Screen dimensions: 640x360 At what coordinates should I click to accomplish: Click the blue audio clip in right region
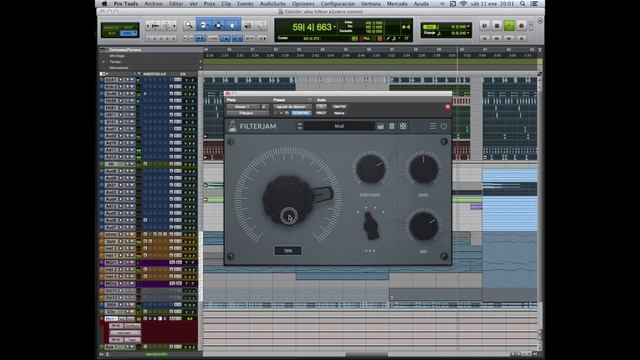coord(510,214)
